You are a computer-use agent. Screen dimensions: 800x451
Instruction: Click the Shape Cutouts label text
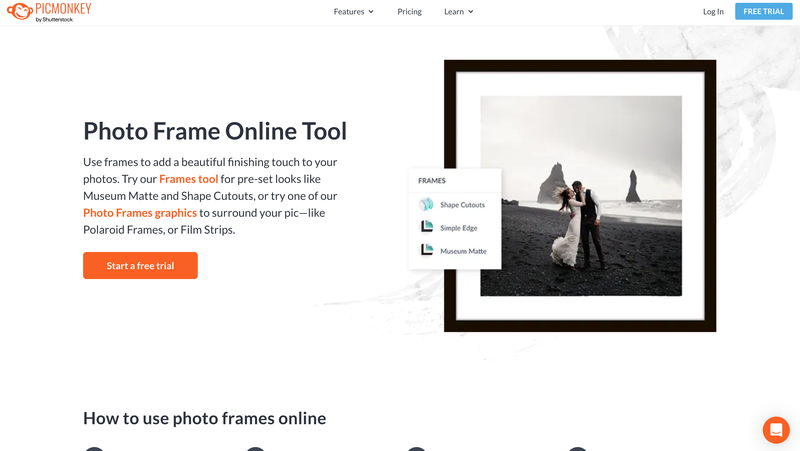[x=462, y=205]
